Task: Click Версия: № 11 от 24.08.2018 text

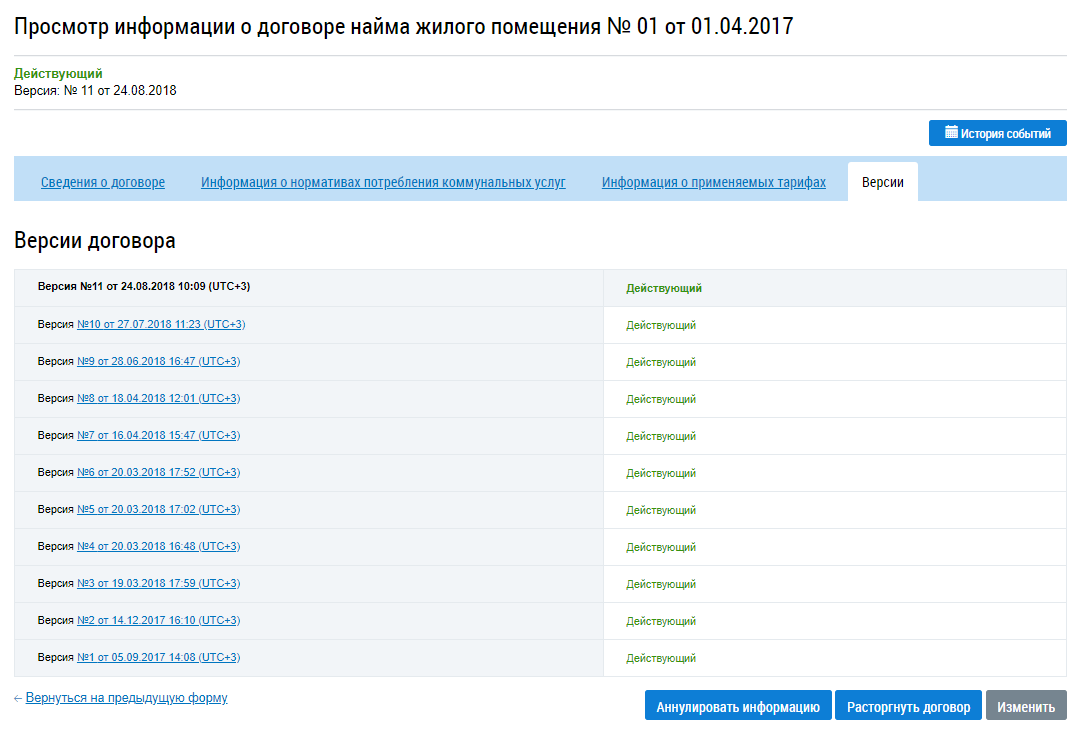Action: point(95,91)
